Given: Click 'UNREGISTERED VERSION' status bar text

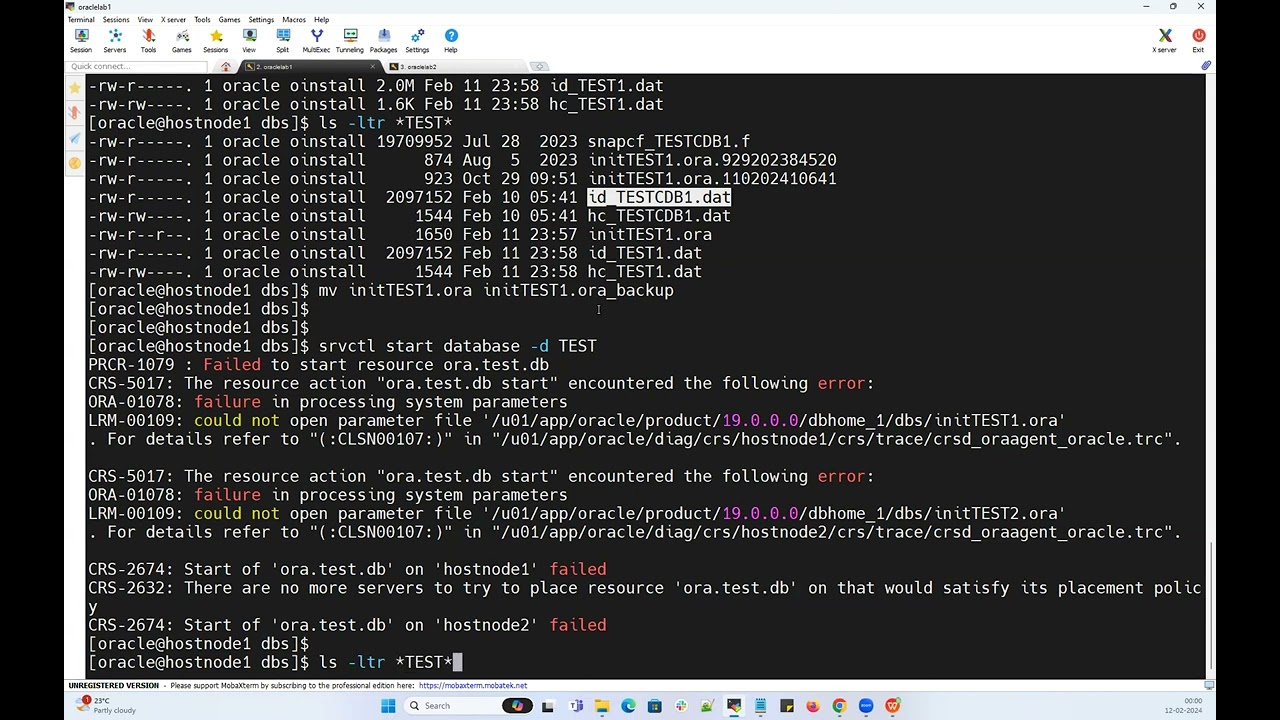Looking at the screenshot, I should pos(113,686).
